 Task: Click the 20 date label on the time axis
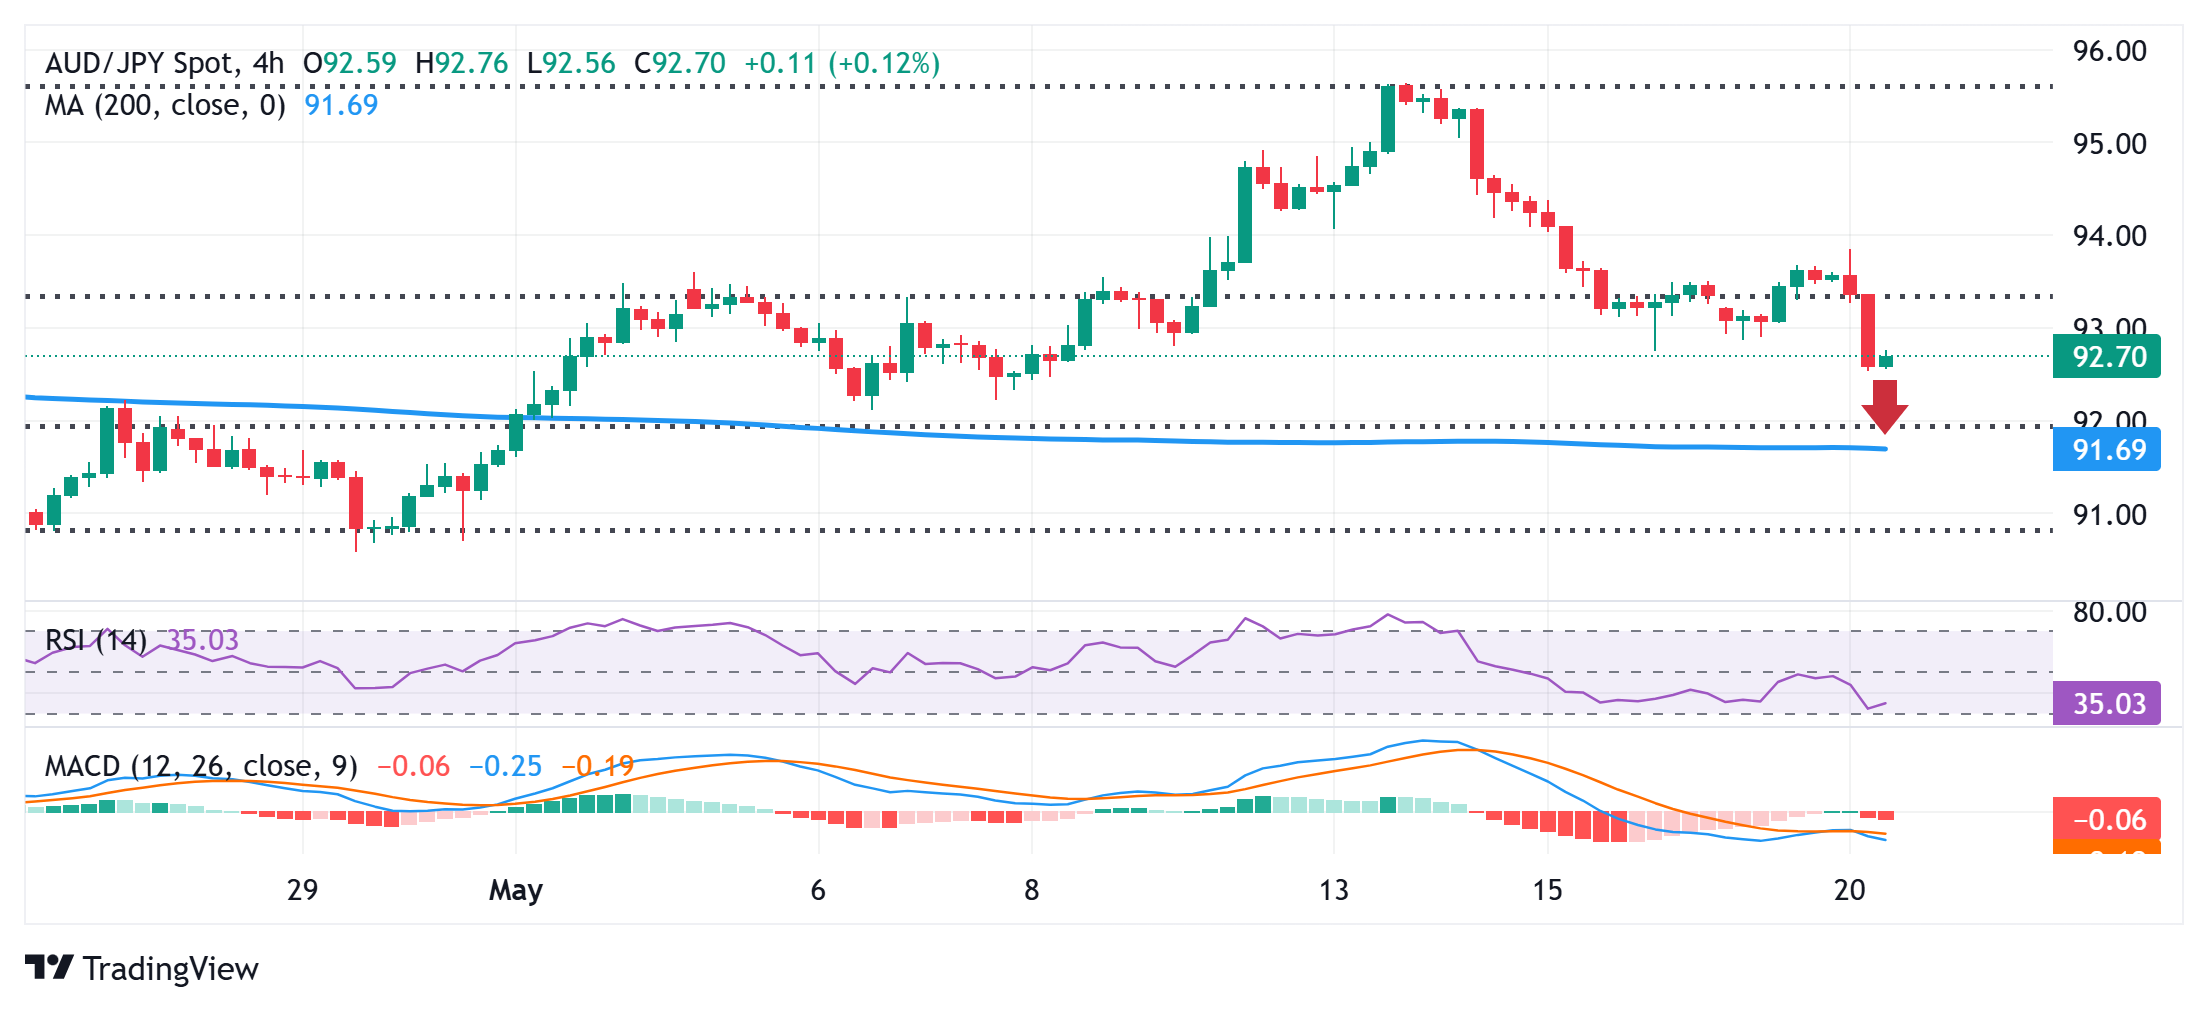(x=1849, y=889)
